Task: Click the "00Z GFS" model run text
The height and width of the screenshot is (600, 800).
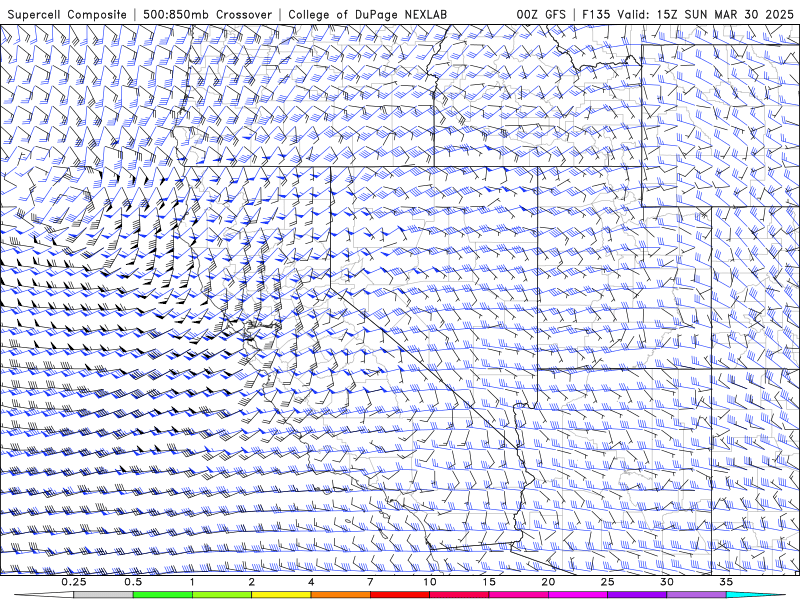Action: (541, 14)
